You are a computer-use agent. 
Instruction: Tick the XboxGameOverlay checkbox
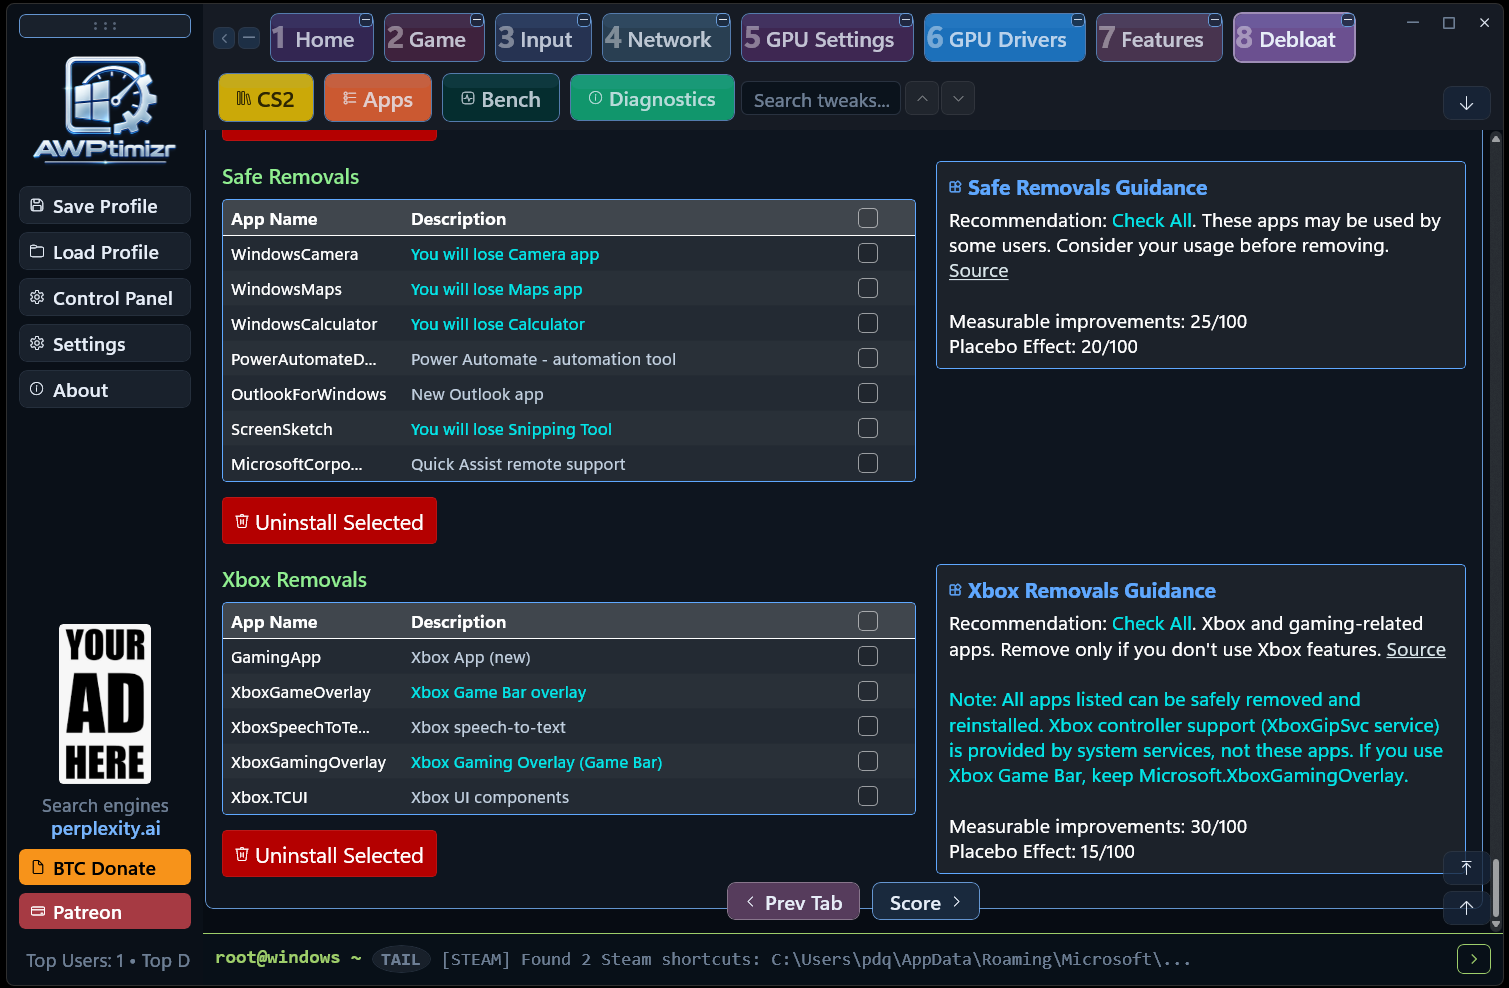coord(868,691)
